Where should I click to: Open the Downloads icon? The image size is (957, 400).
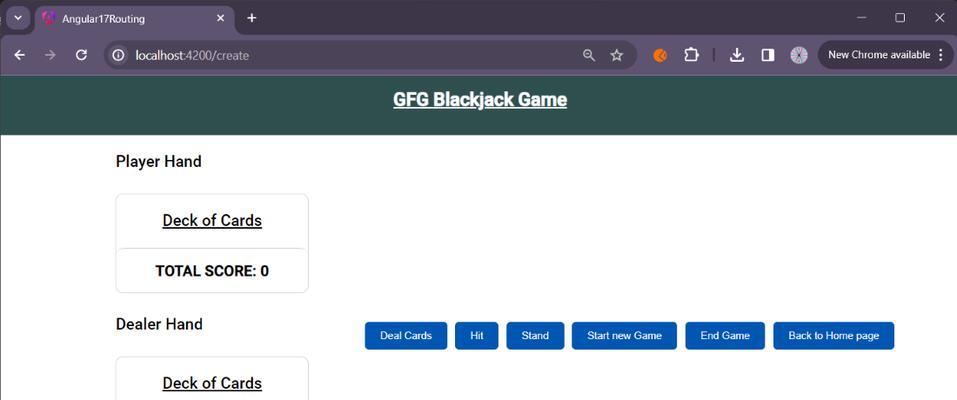click(x=737, y=56)
